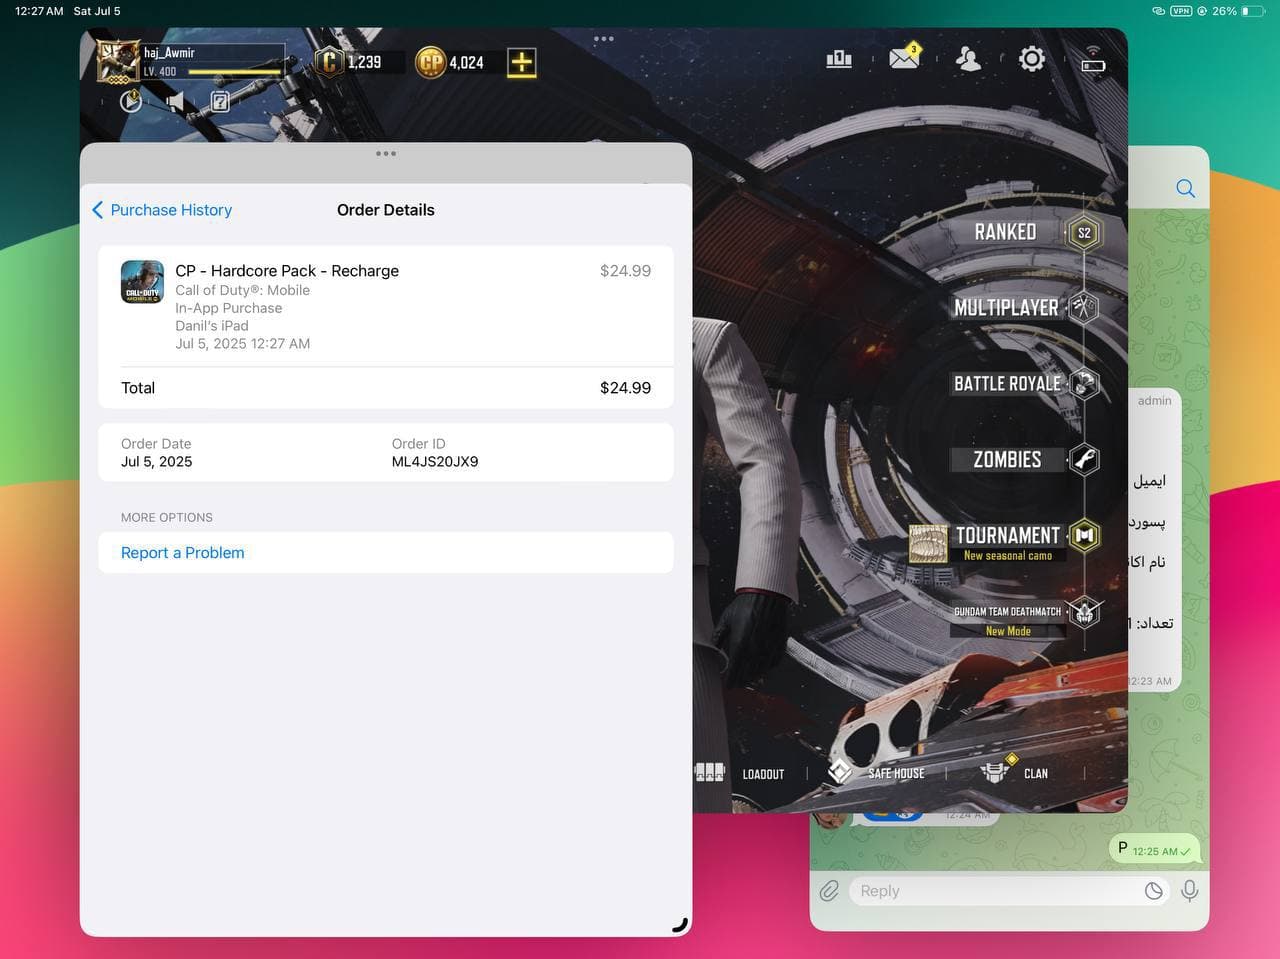Tap the microphone voice message icon
Viewport: 1280px width, 959px height.
pos(1189,890)
